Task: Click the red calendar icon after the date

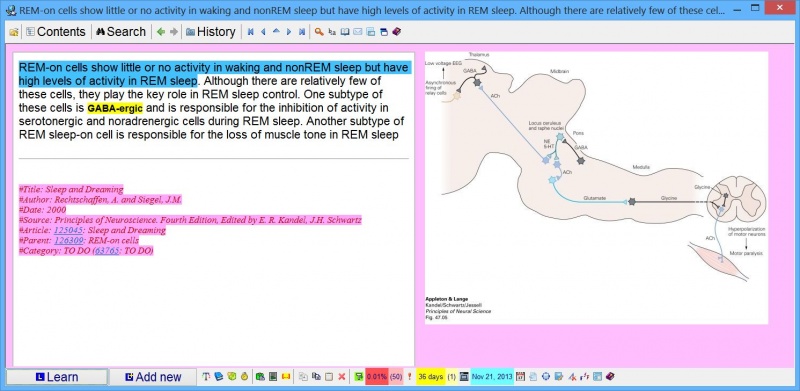Action: click(520, 377)
